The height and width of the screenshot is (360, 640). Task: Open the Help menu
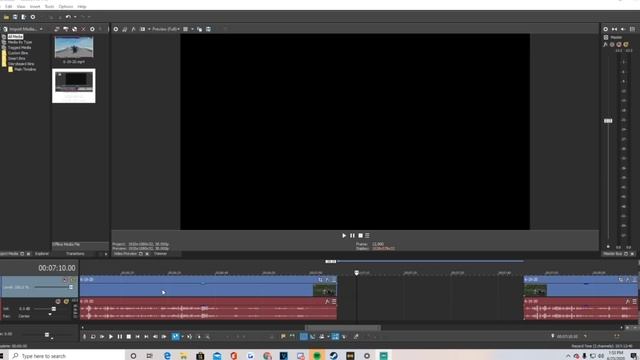82,7
